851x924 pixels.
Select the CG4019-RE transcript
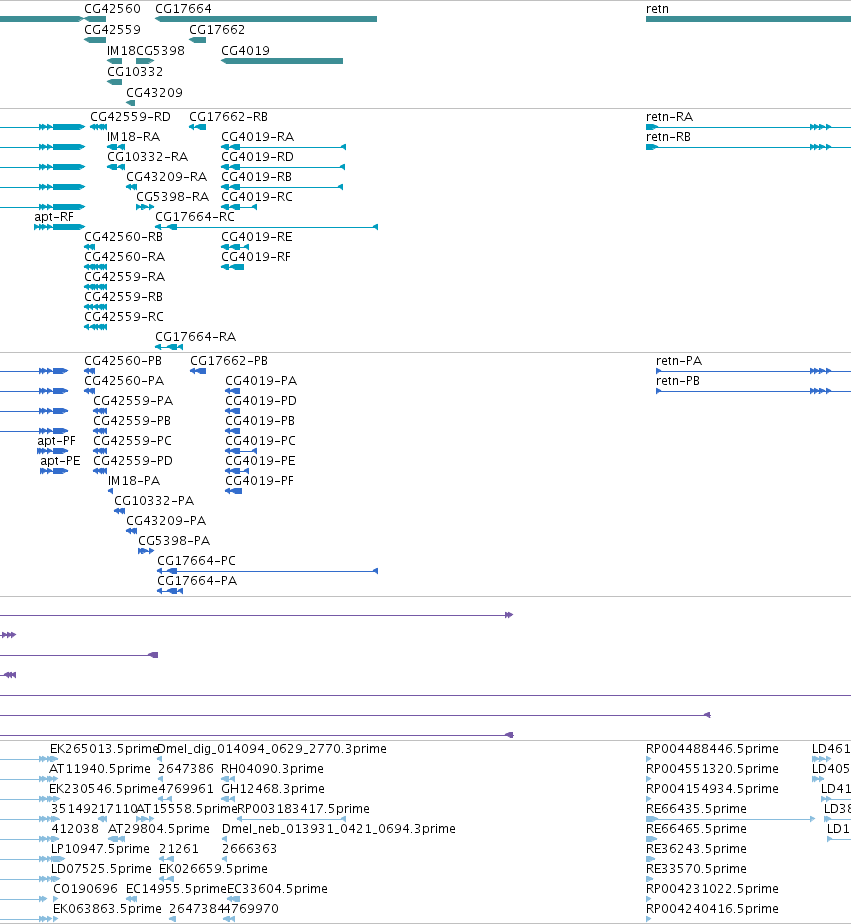235,247
